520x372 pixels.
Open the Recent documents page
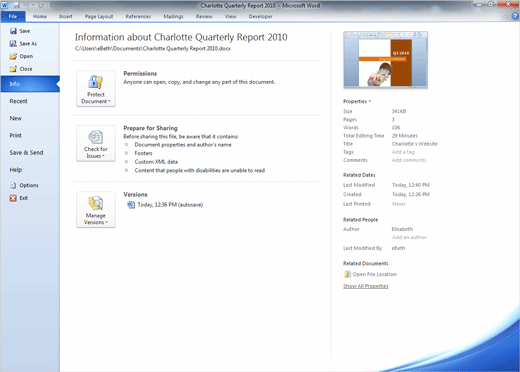click(x=19, y=101)
